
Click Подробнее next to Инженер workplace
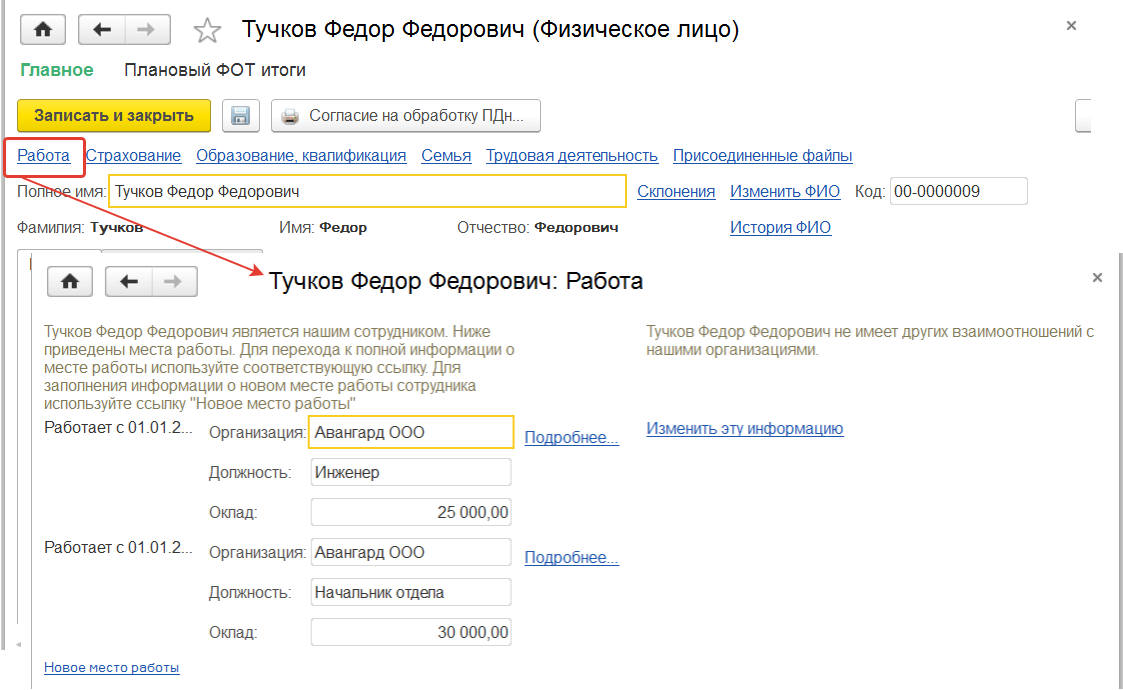[571, 437]
